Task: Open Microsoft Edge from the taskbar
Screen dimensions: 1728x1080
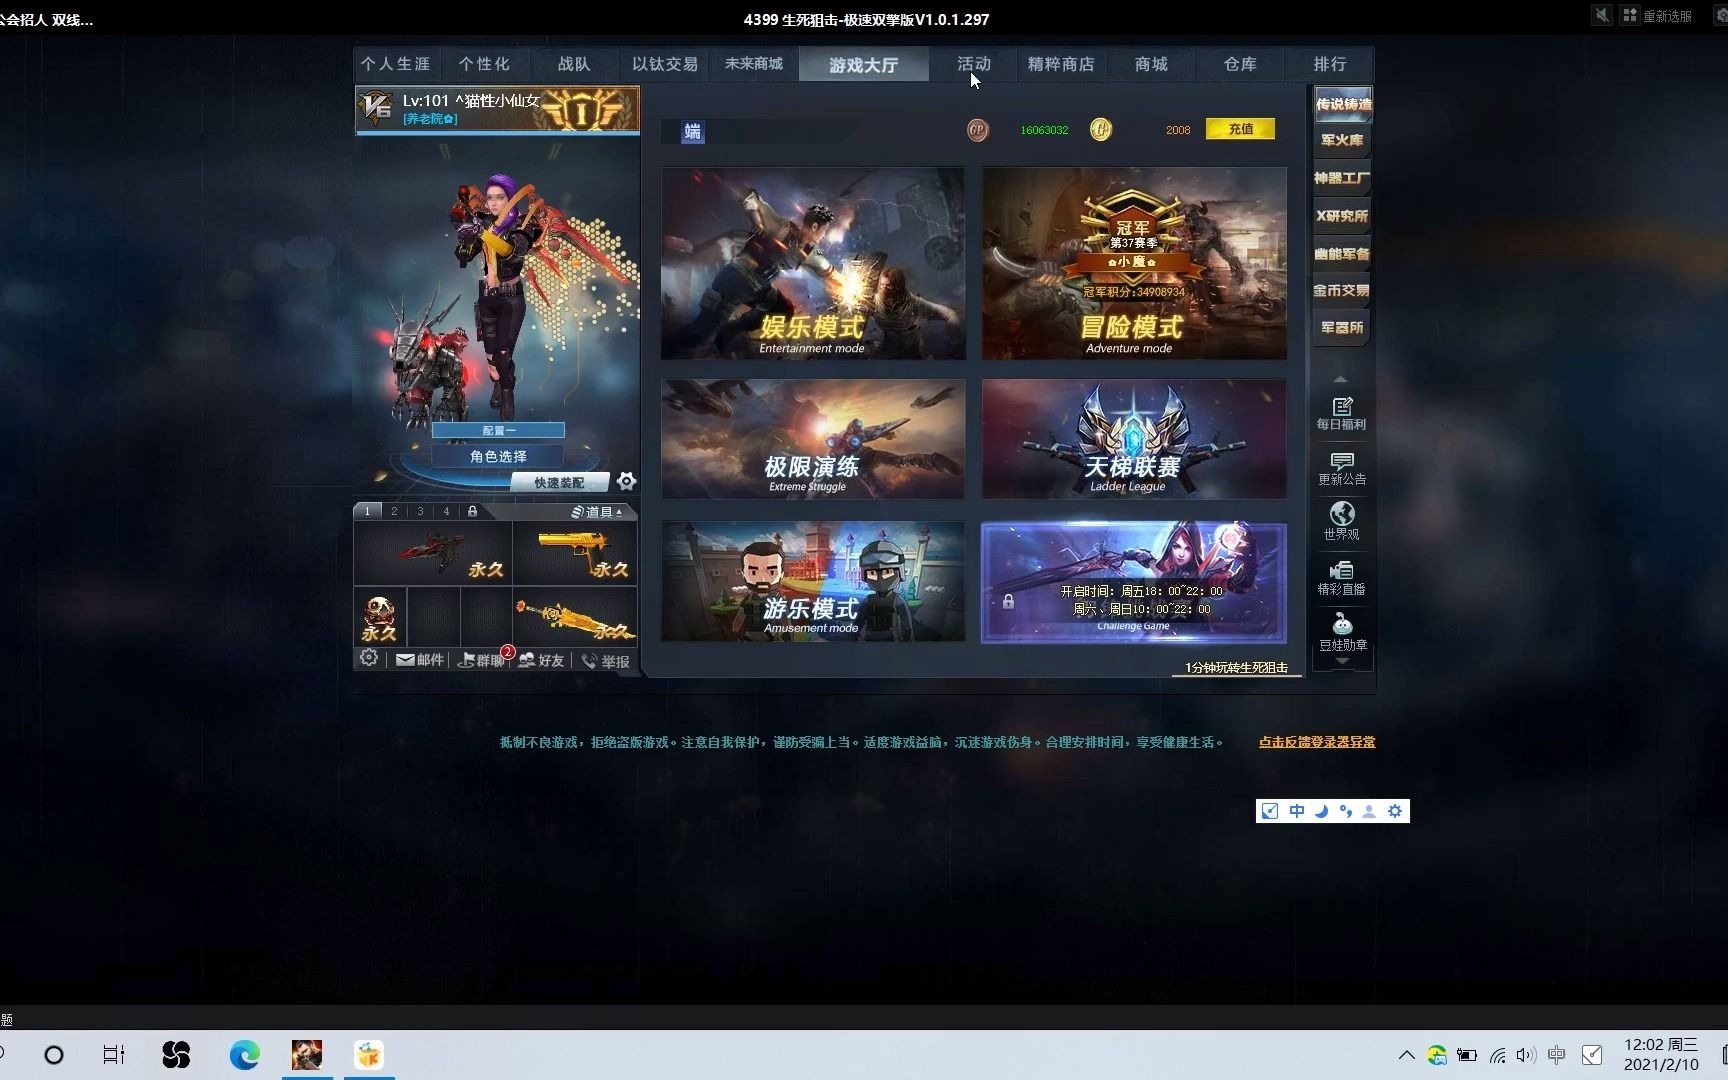Action: pyautogui.click(x=244, y=1055)
